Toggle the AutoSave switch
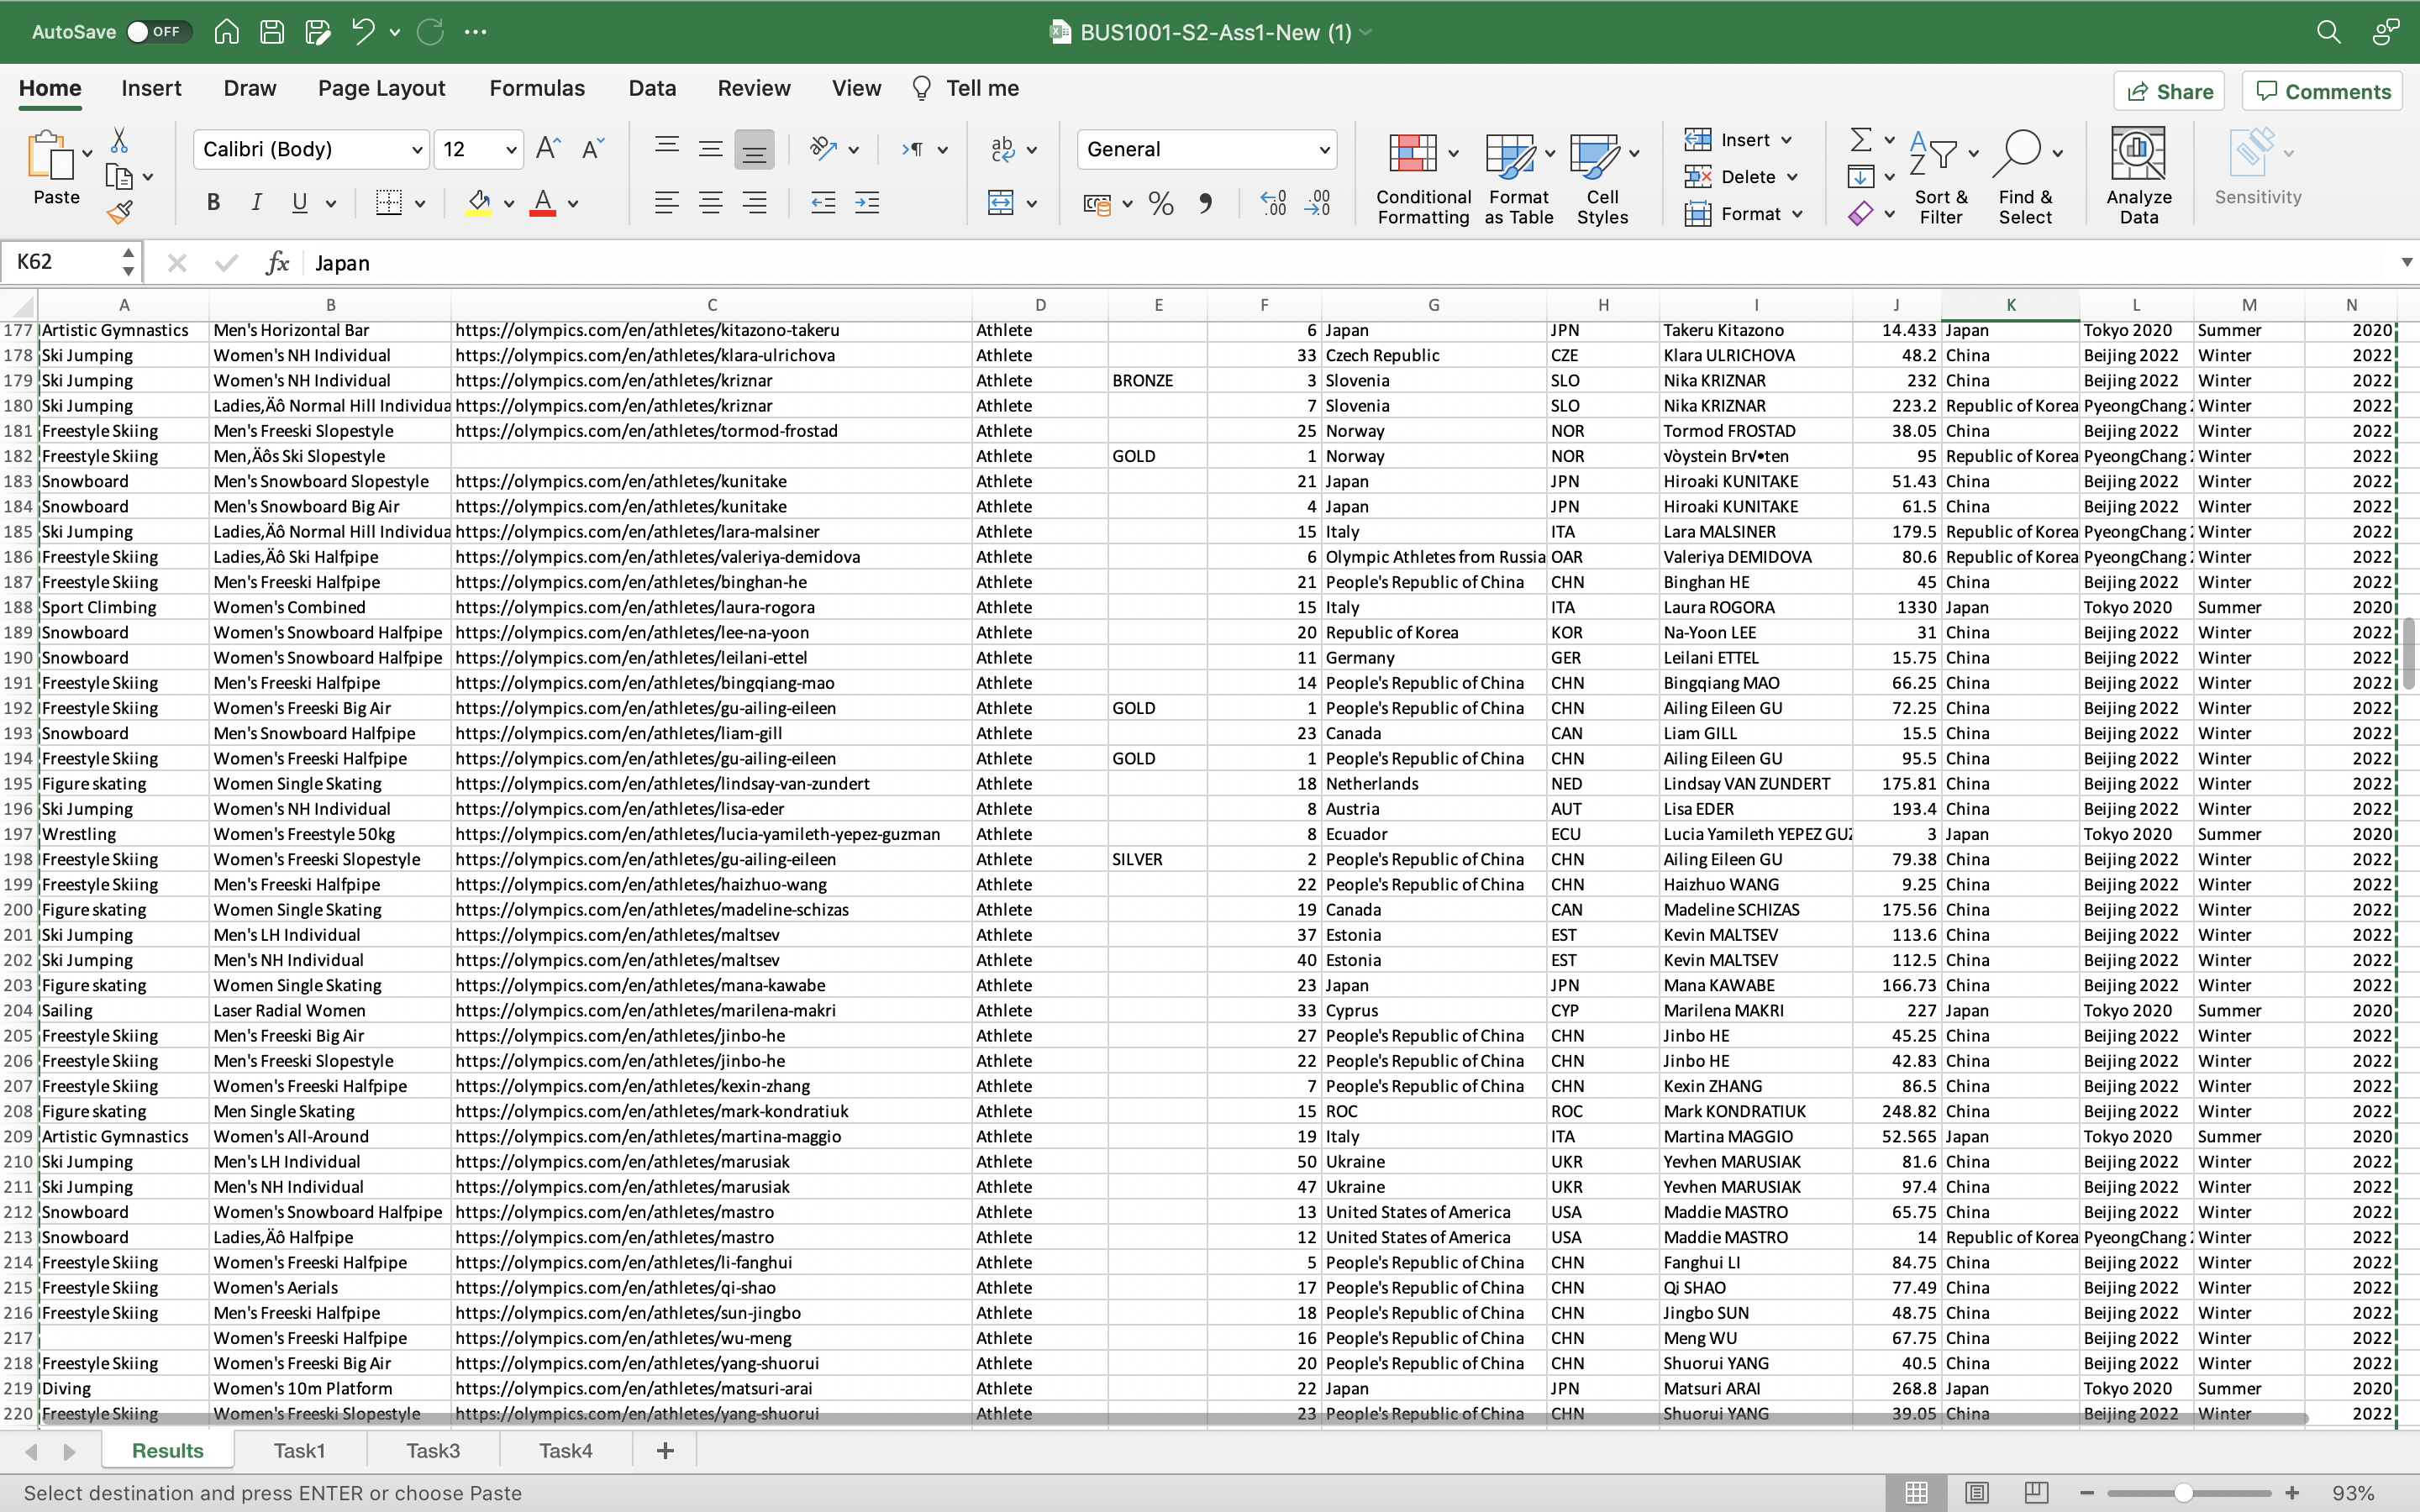 click(153, 32)
